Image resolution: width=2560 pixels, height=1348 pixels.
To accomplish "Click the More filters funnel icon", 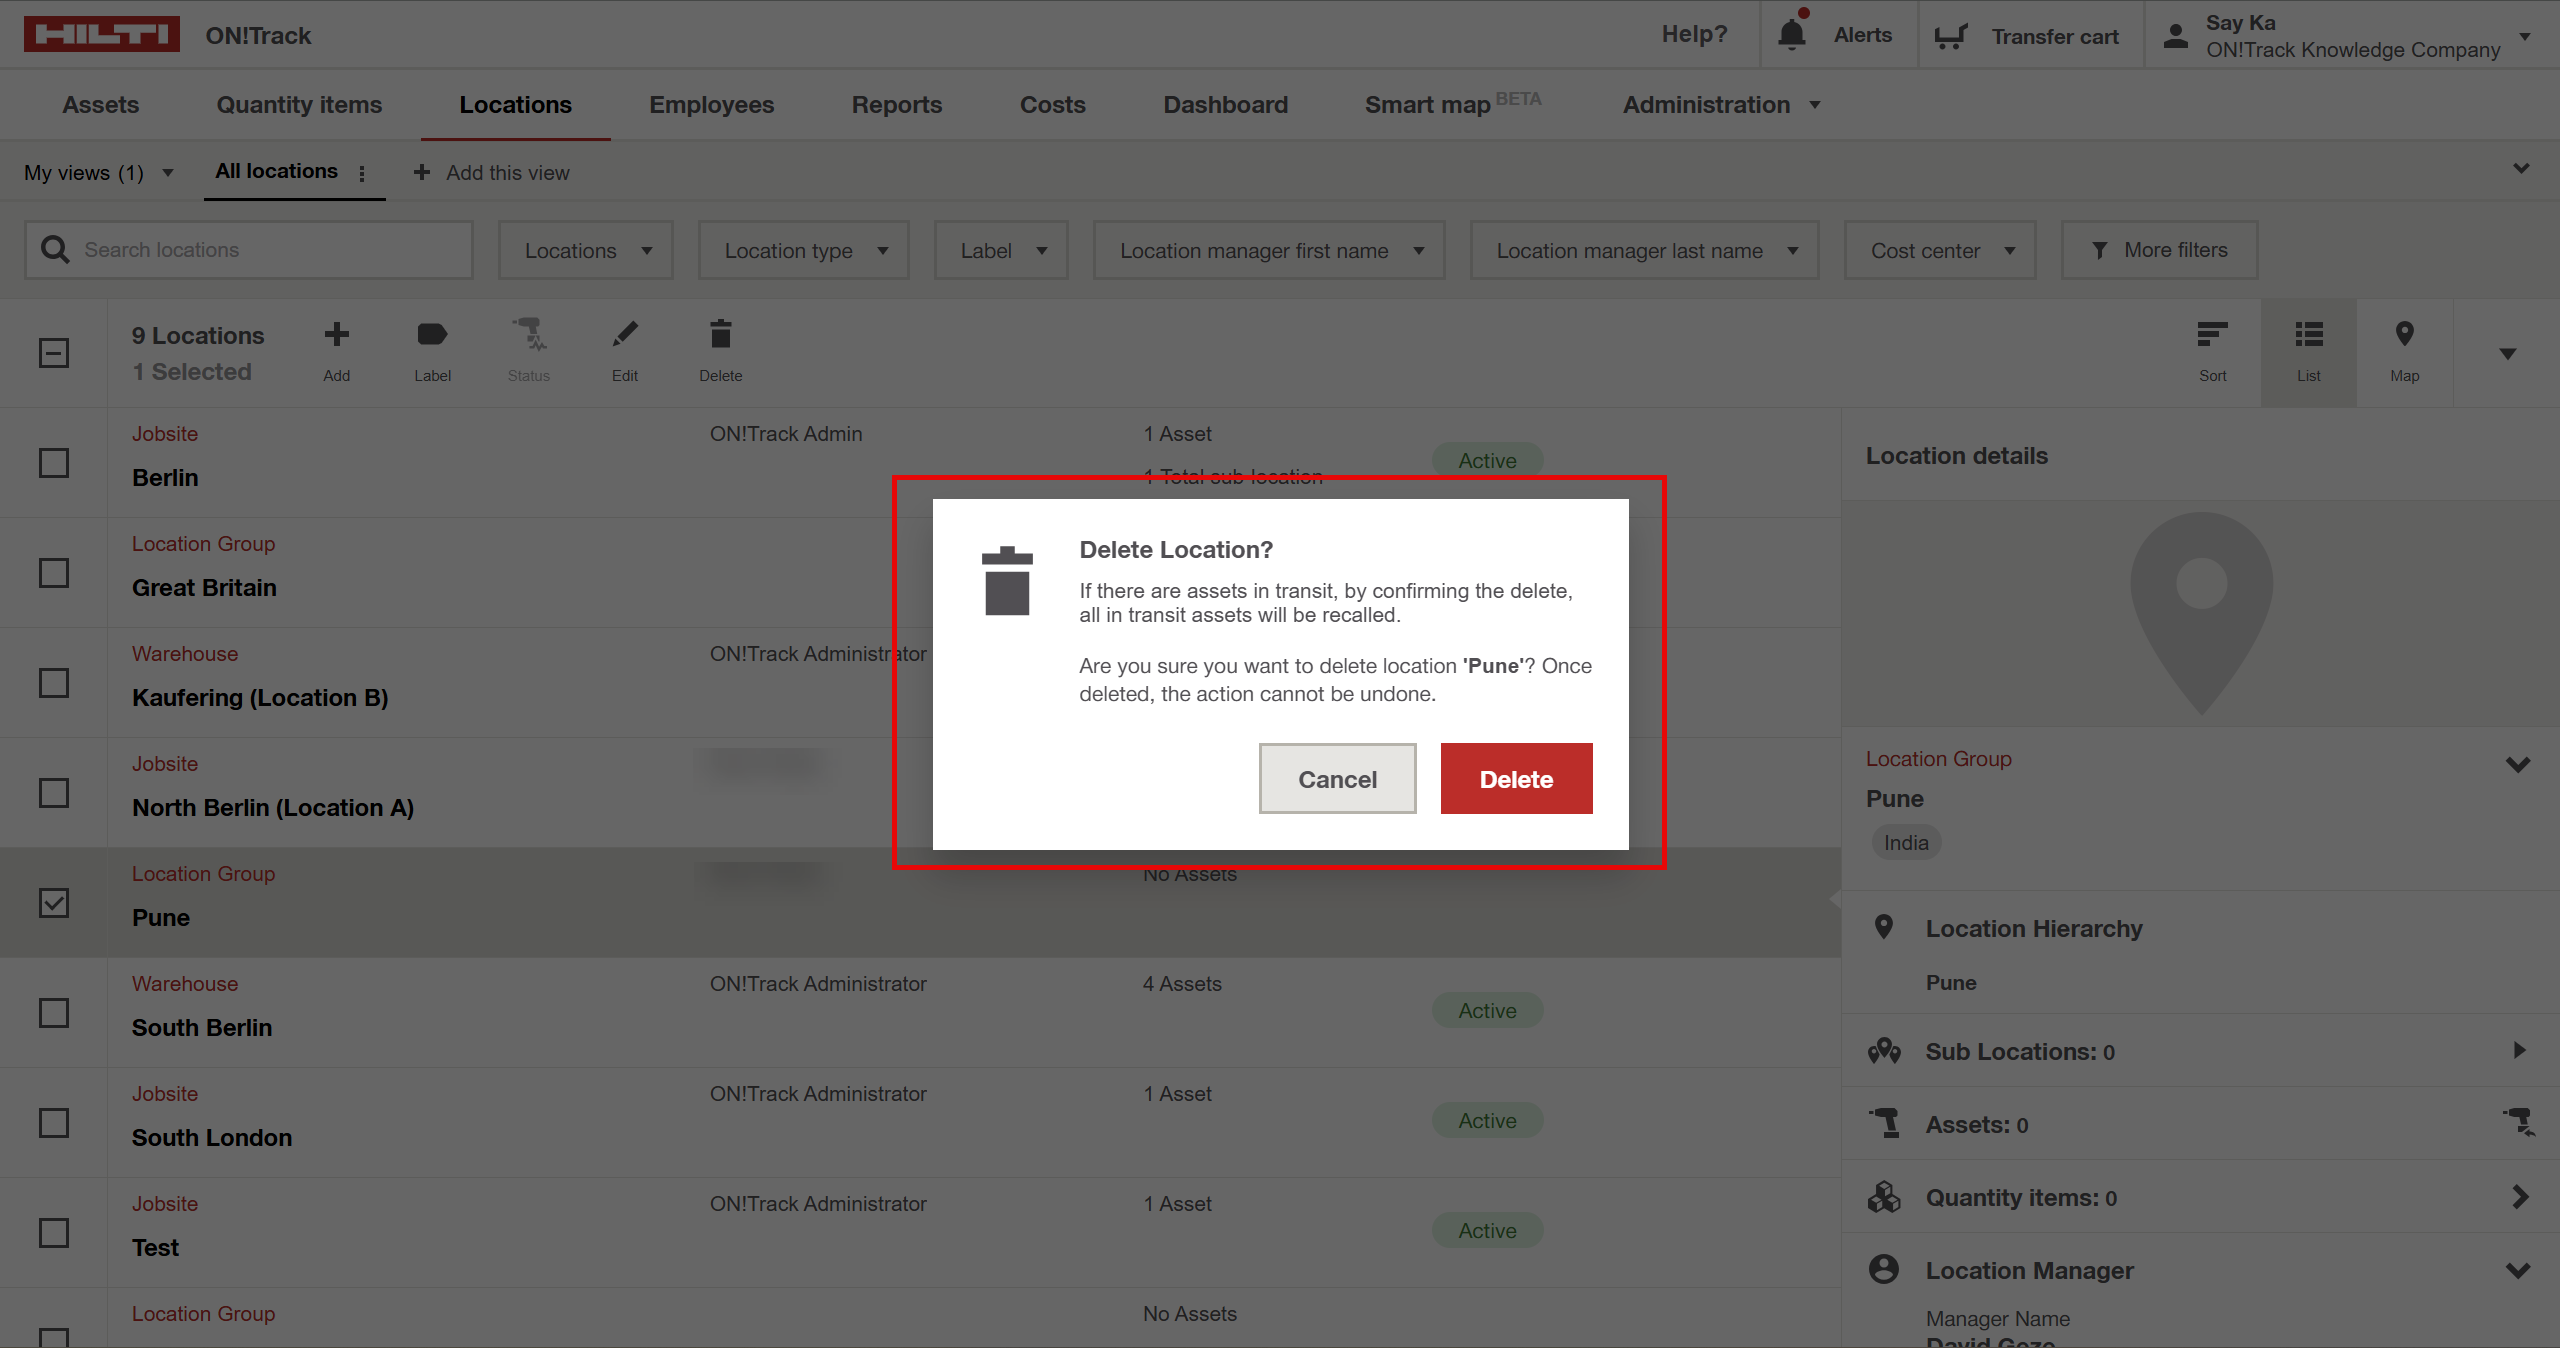I will pos(2099,250).
